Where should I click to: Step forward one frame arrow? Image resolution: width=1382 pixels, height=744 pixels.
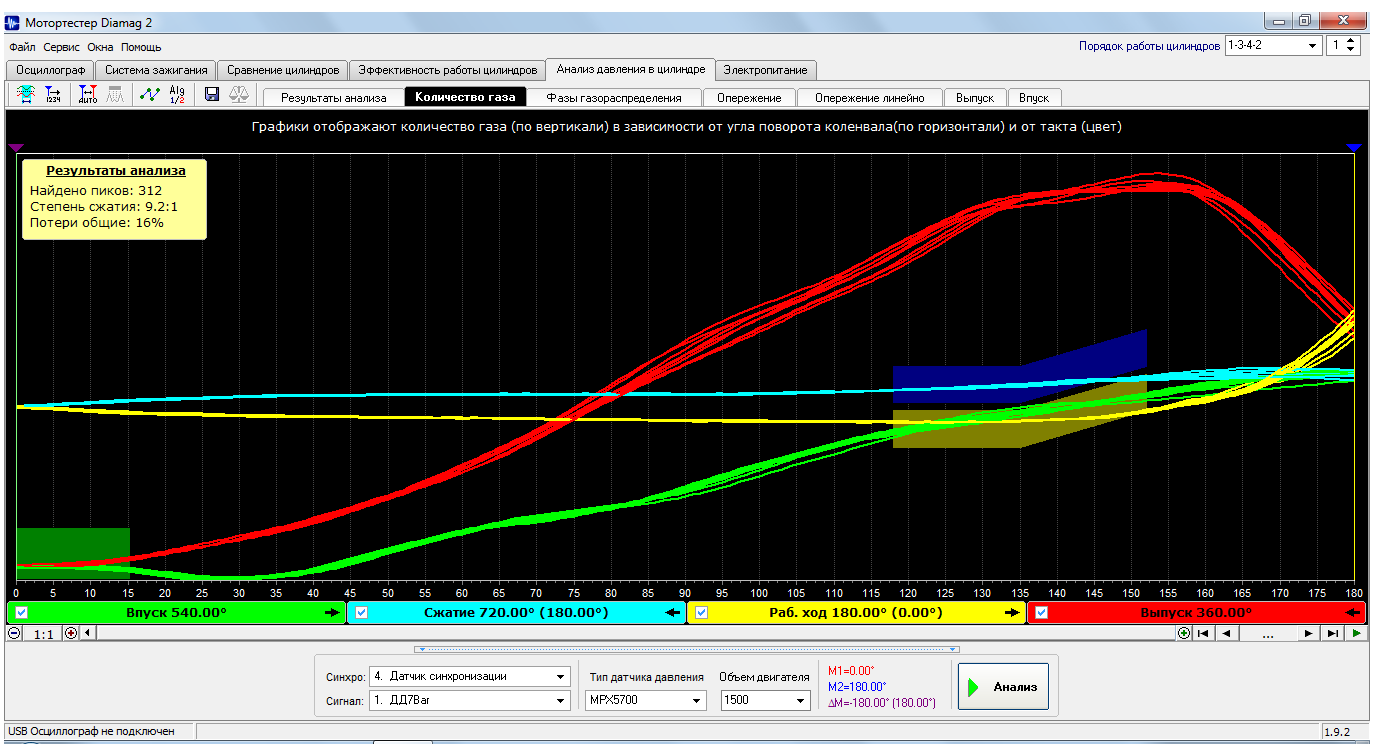point(1308,633)
